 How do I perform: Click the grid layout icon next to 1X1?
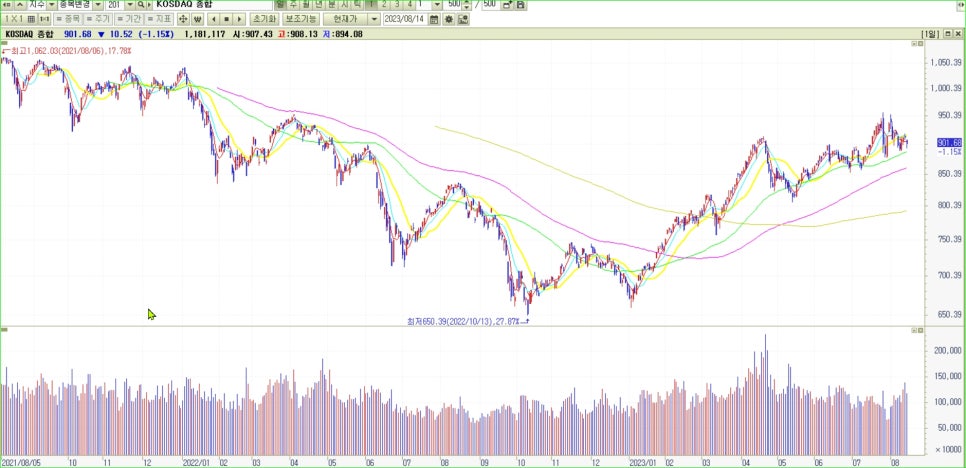click(31, 19)
